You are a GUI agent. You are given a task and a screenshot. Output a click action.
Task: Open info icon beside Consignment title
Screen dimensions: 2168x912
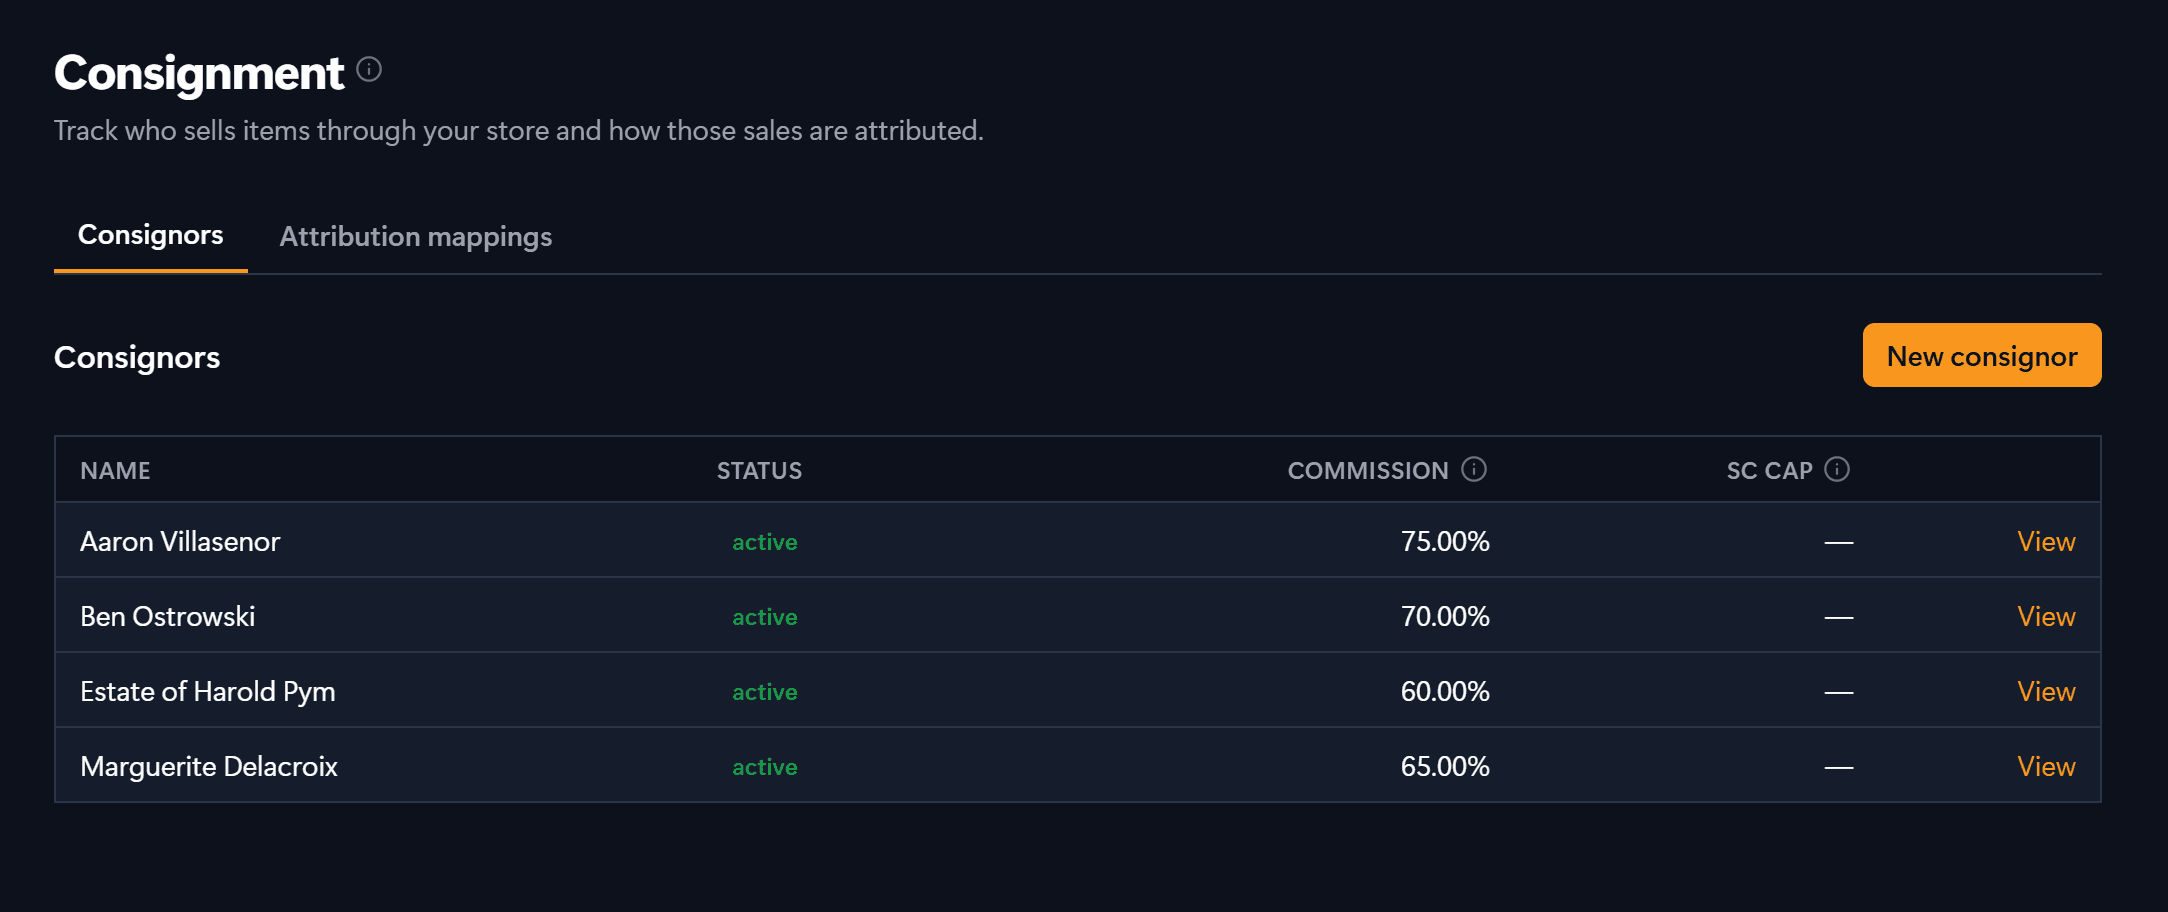pos(369,69)
